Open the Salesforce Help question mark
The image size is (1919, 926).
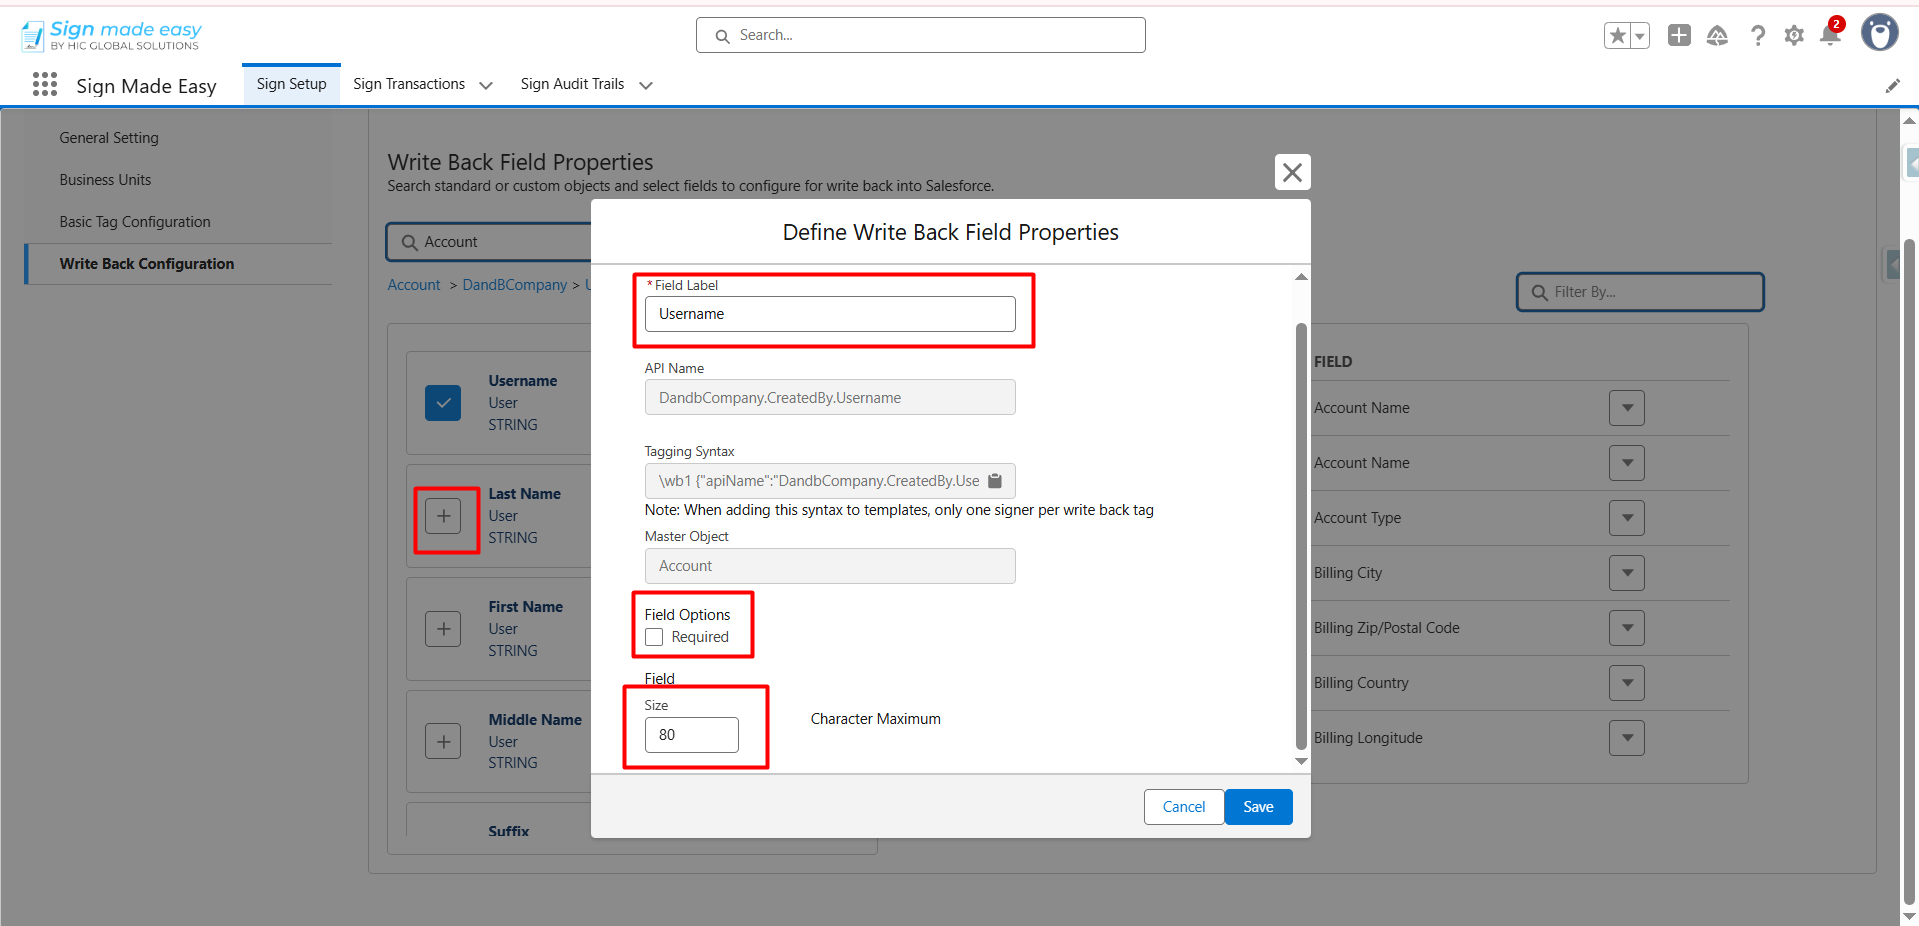pos(1757,36)
